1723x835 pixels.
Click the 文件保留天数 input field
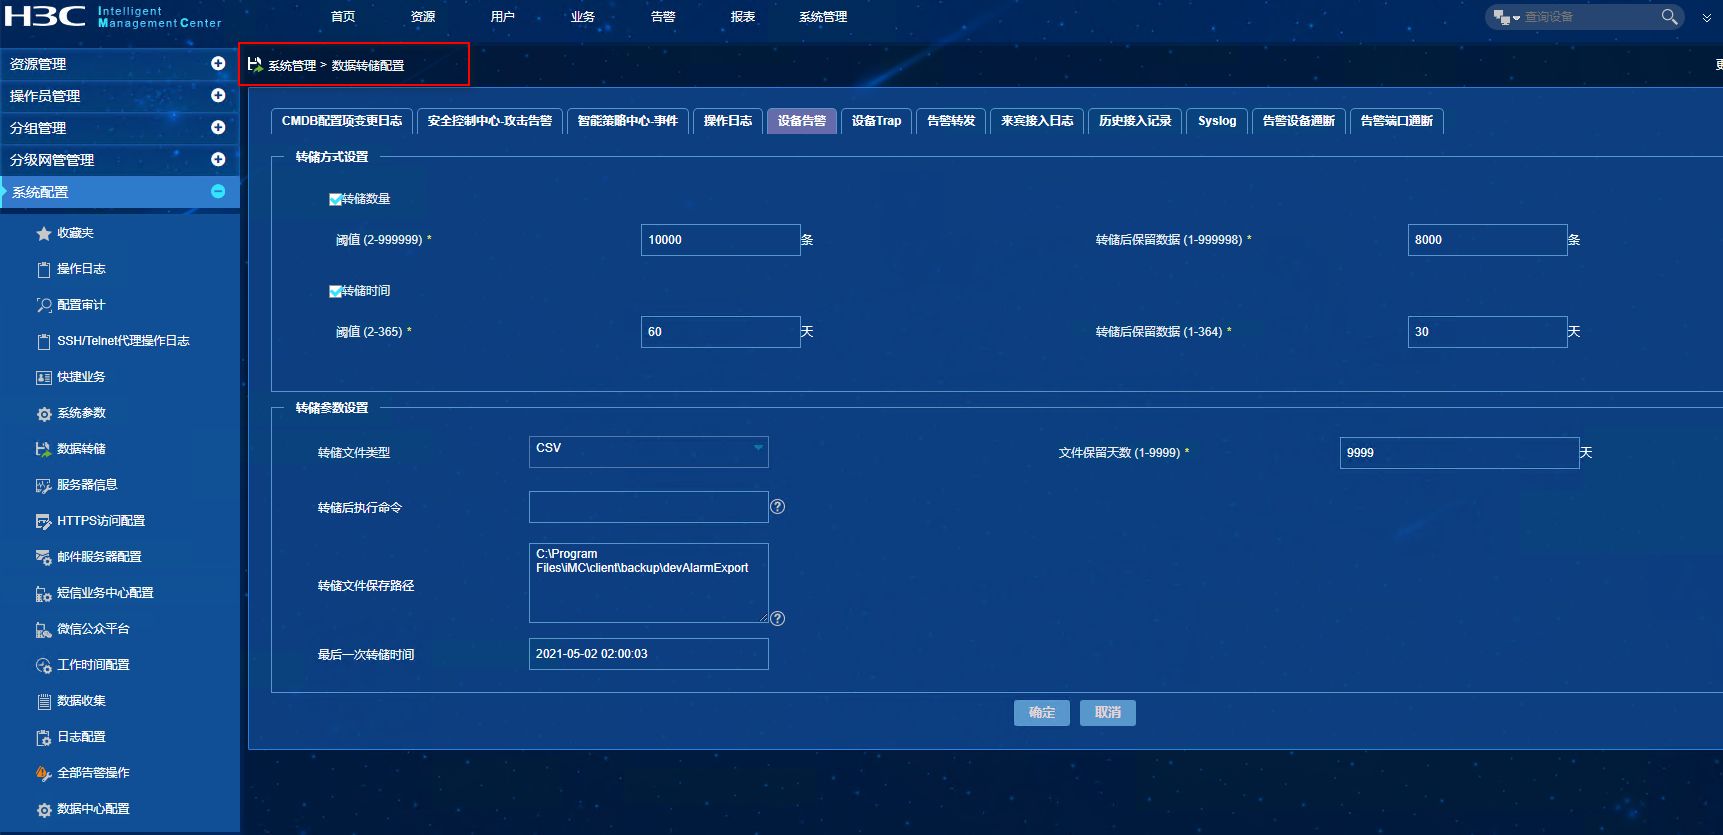point(1459,453)
